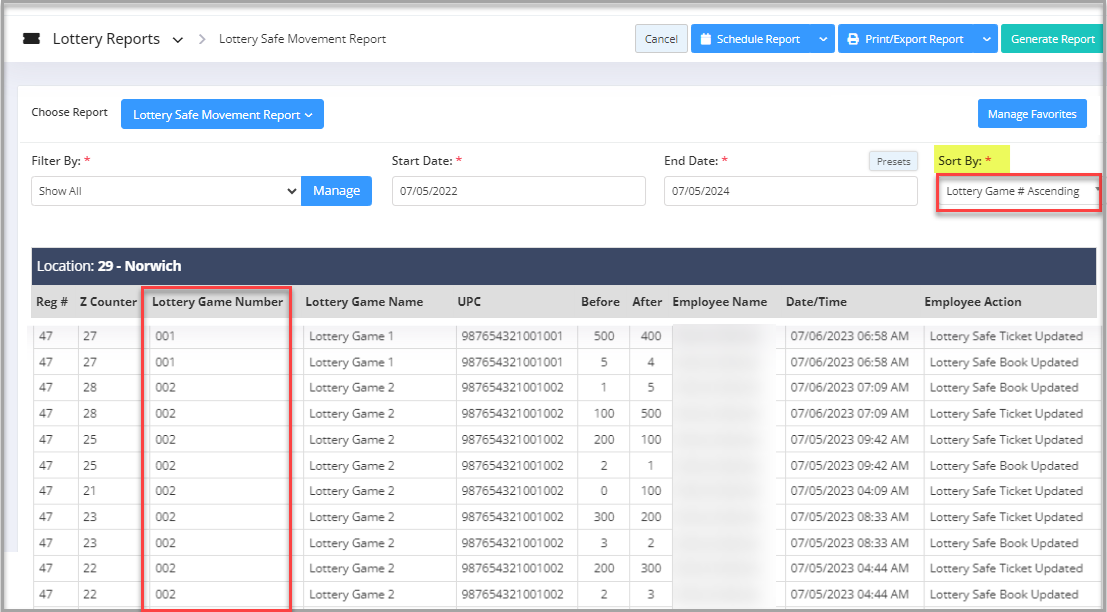Click the Presets button
The image size is (1107, 612).
[893, 161]
